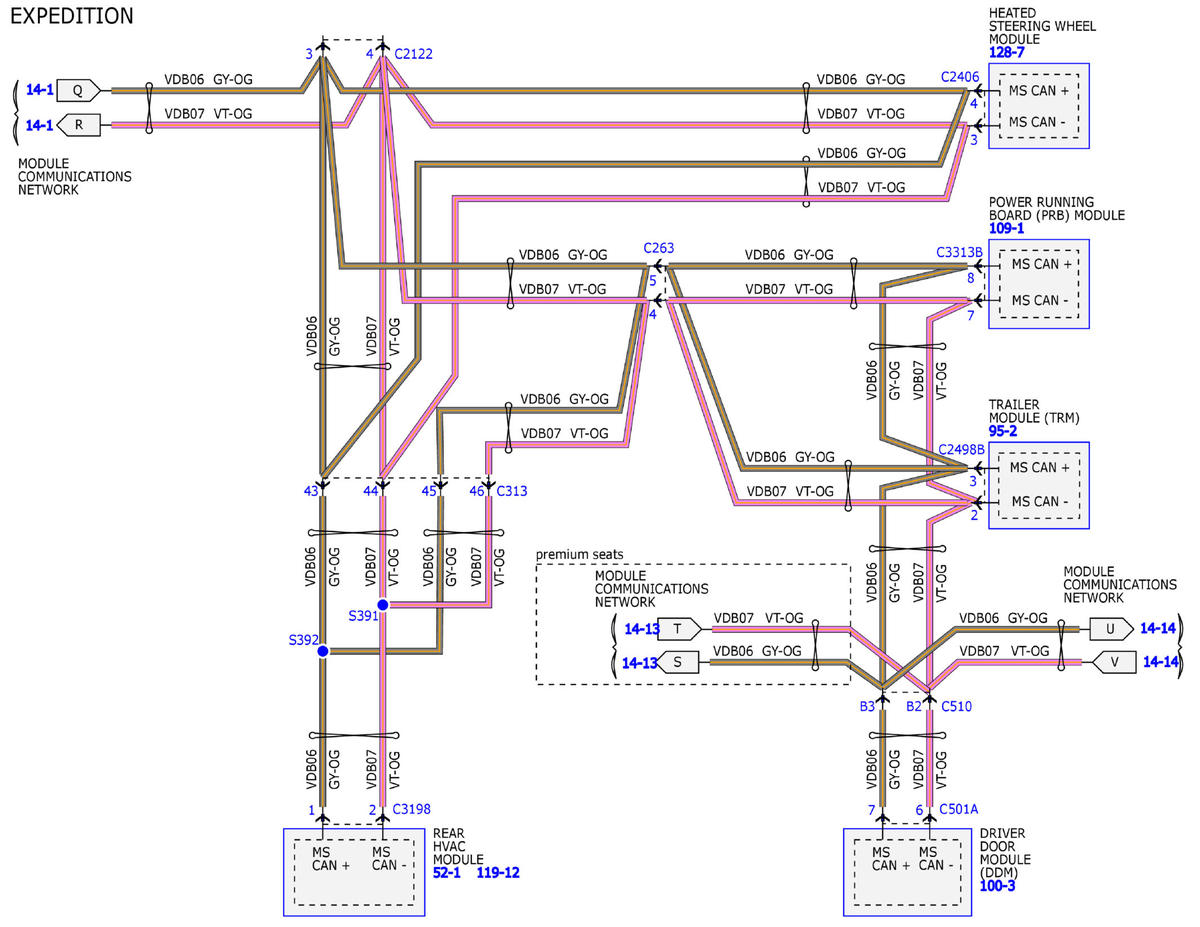
Task: Select connector label C501A
Action: [960, 810]
